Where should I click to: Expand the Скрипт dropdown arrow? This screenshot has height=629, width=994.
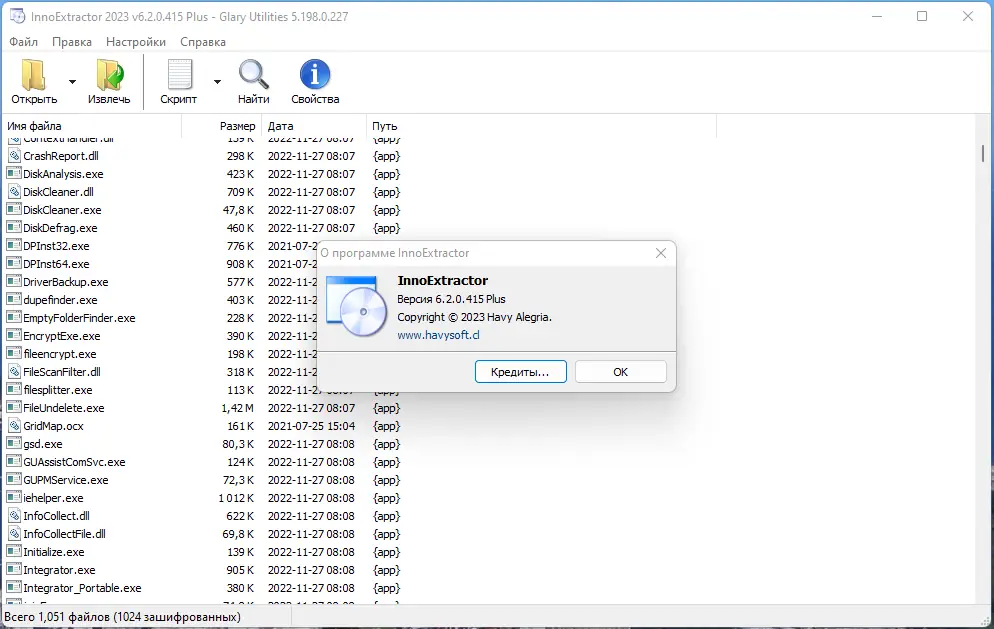click(x=217, y=82)
